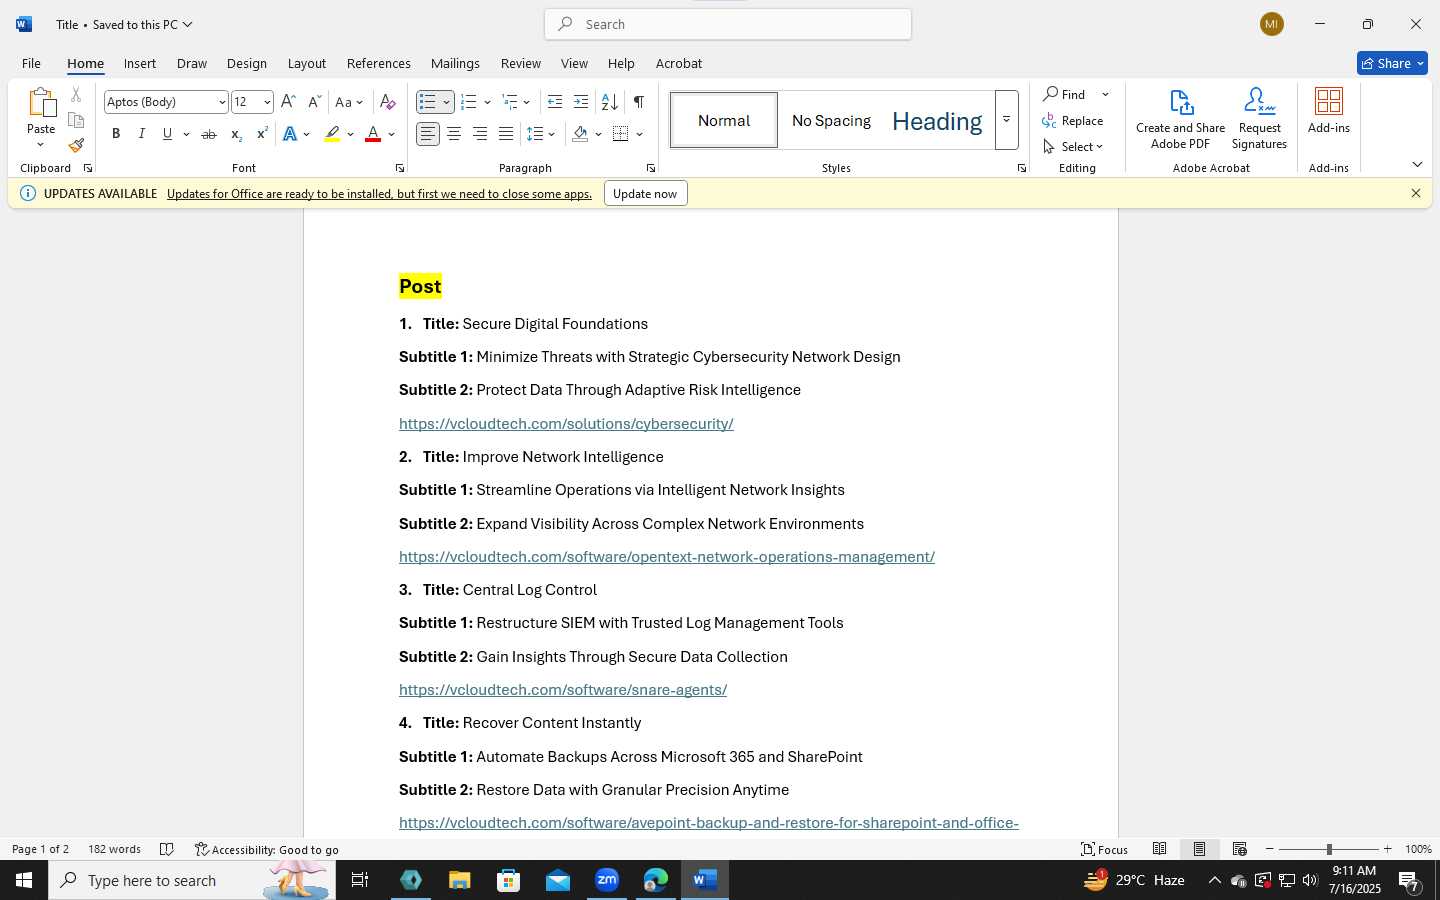Click the Copy icon in Clipboard group
Screen dimensions: 1440x900
(x=76, y=120)
